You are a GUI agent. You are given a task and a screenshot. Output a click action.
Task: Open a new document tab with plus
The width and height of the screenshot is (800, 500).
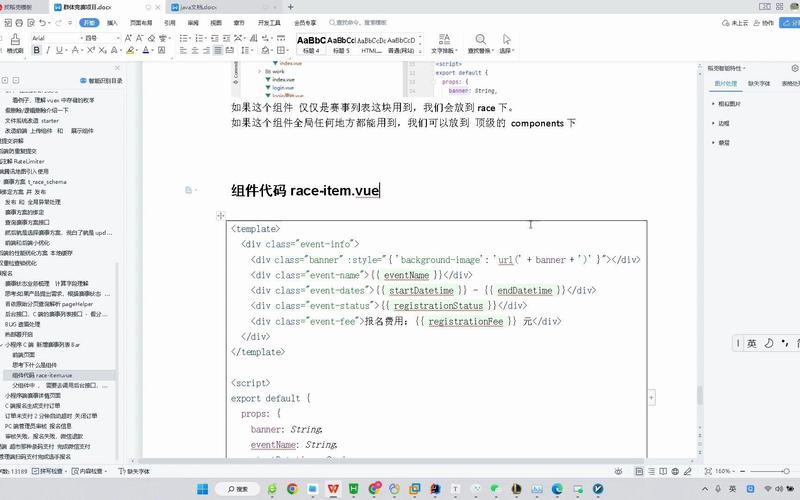pos(290,7)
